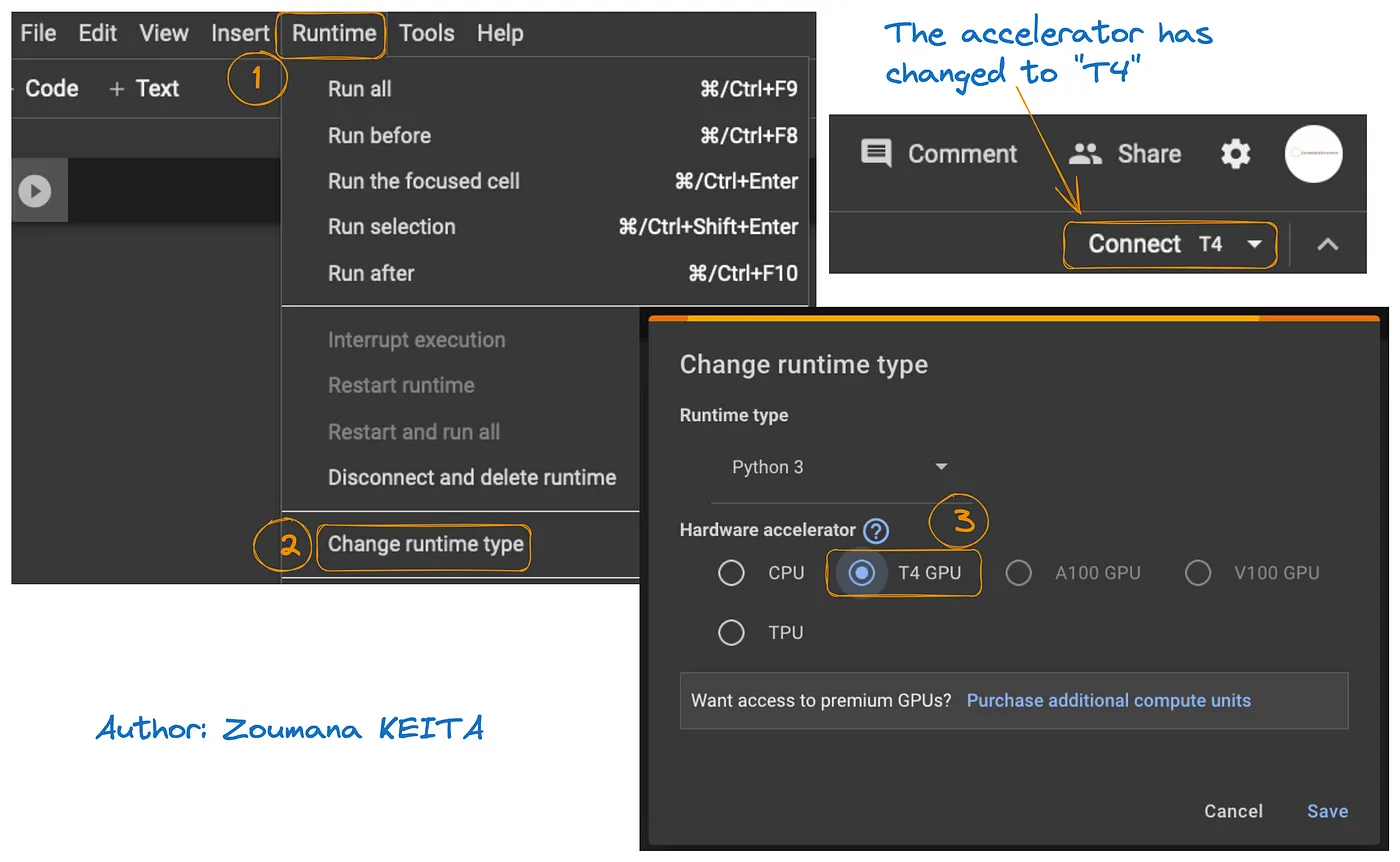Click the Hardware accelerator help icon

tap(877, 531)
